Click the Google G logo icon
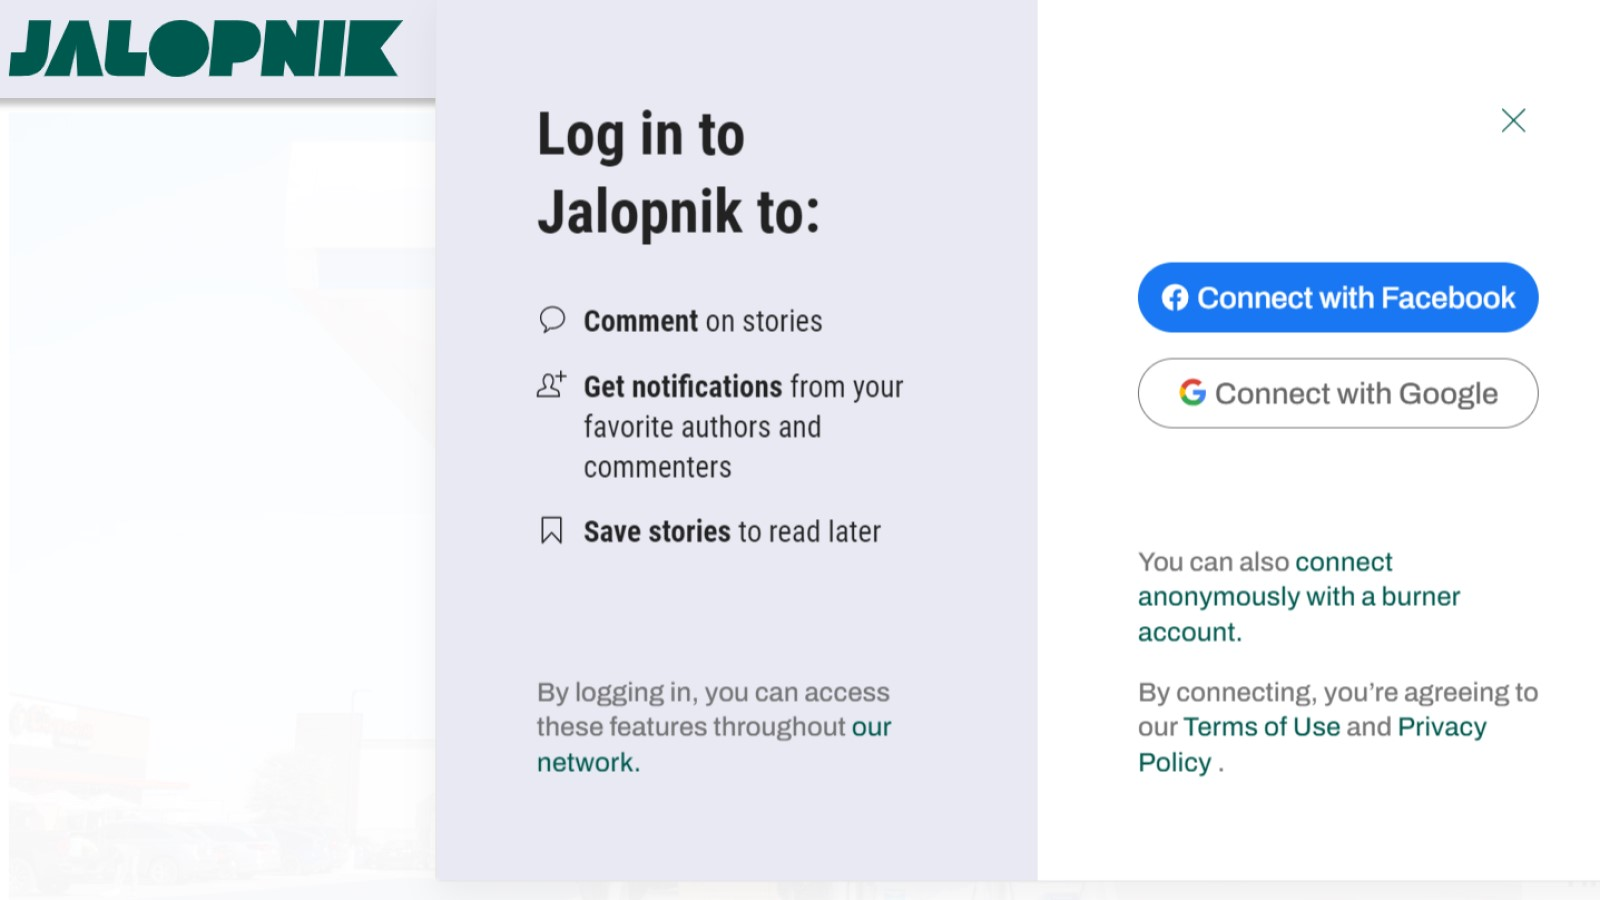The width and height of the screenshot is (1600, 900). pyautogui.click(x=1192, y=393)
